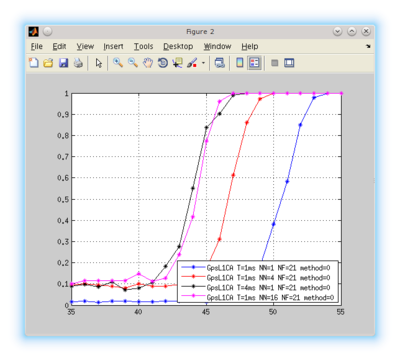Expand the Brush tool dropdown arrow
Screen dimensions: 400x361
[203, 63]
